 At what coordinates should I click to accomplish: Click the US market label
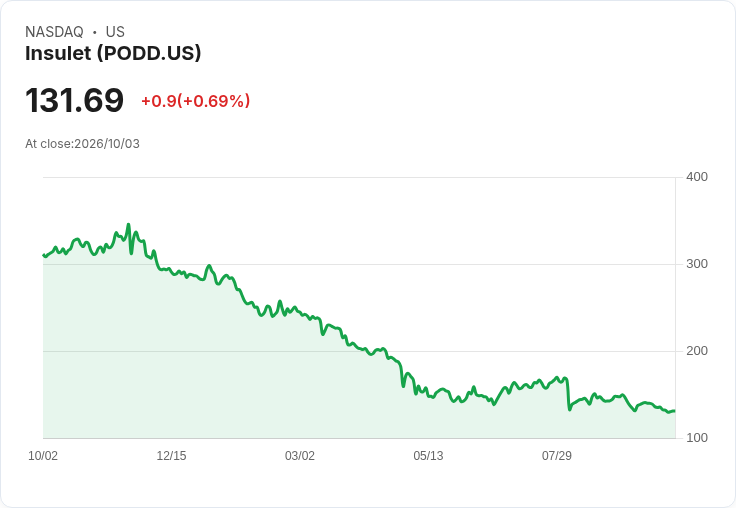coord(115,32)
